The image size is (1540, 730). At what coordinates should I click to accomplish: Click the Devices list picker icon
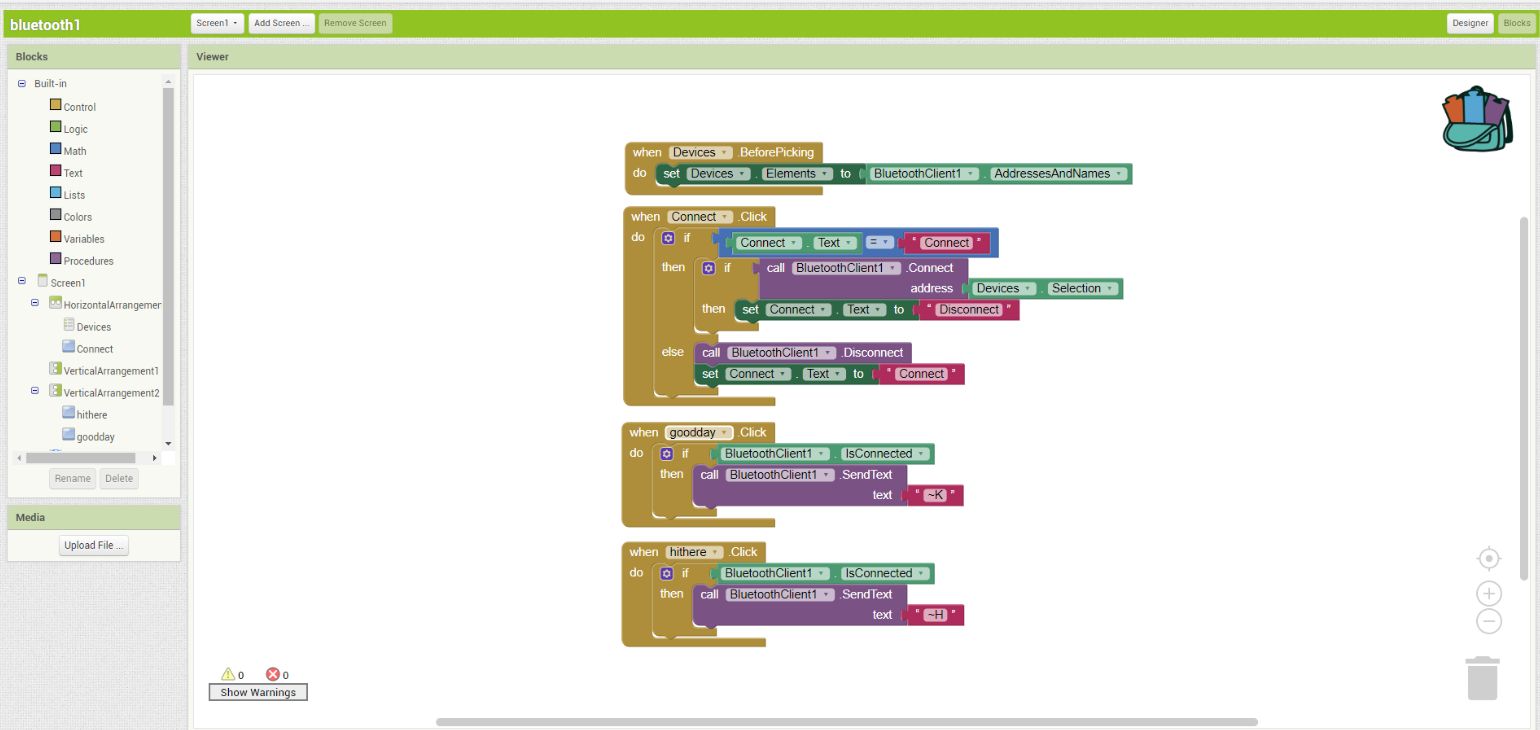point(69,326)
